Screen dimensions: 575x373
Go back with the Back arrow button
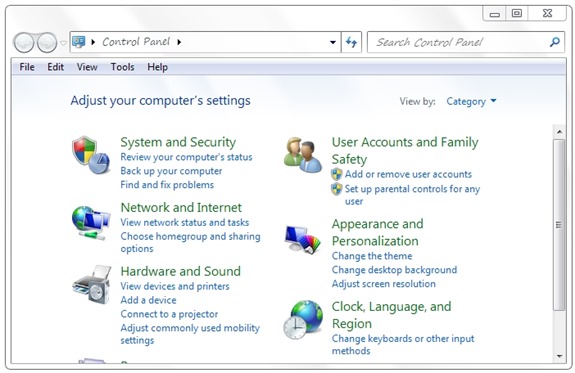(x=24, y=43)
